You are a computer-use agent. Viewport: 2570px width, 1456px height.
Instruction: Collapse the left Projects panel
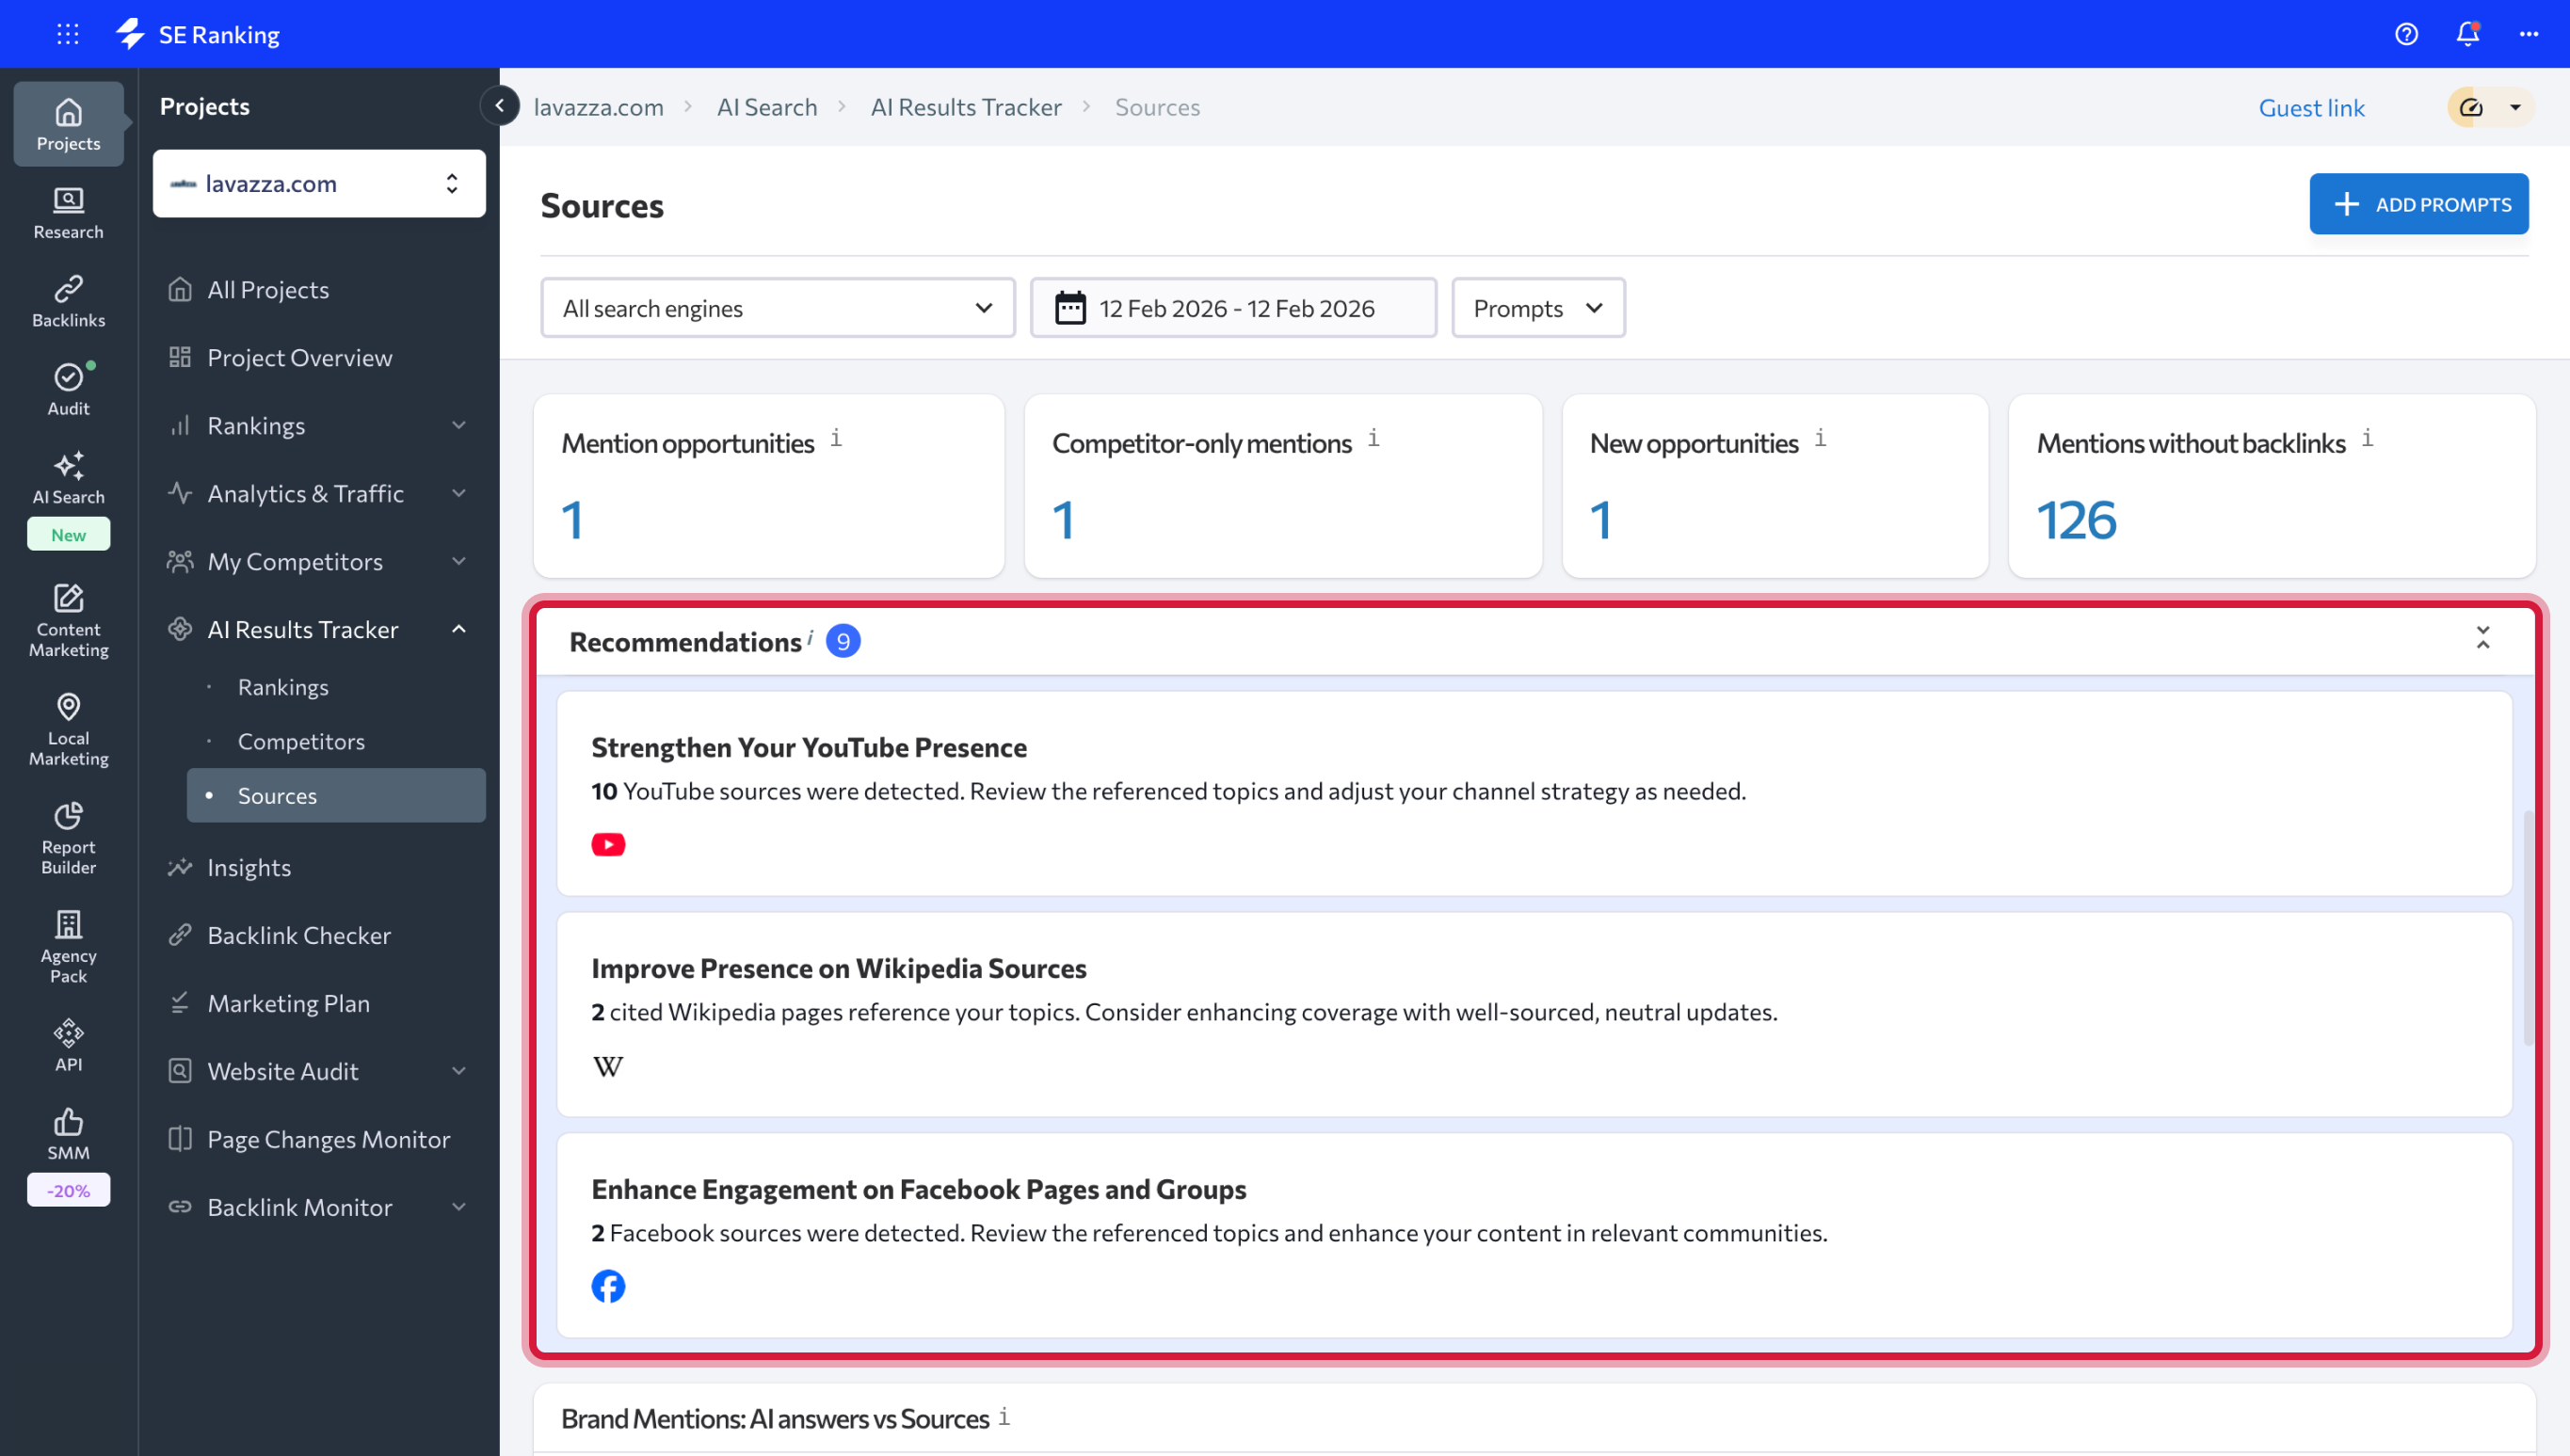click(499, 105)
